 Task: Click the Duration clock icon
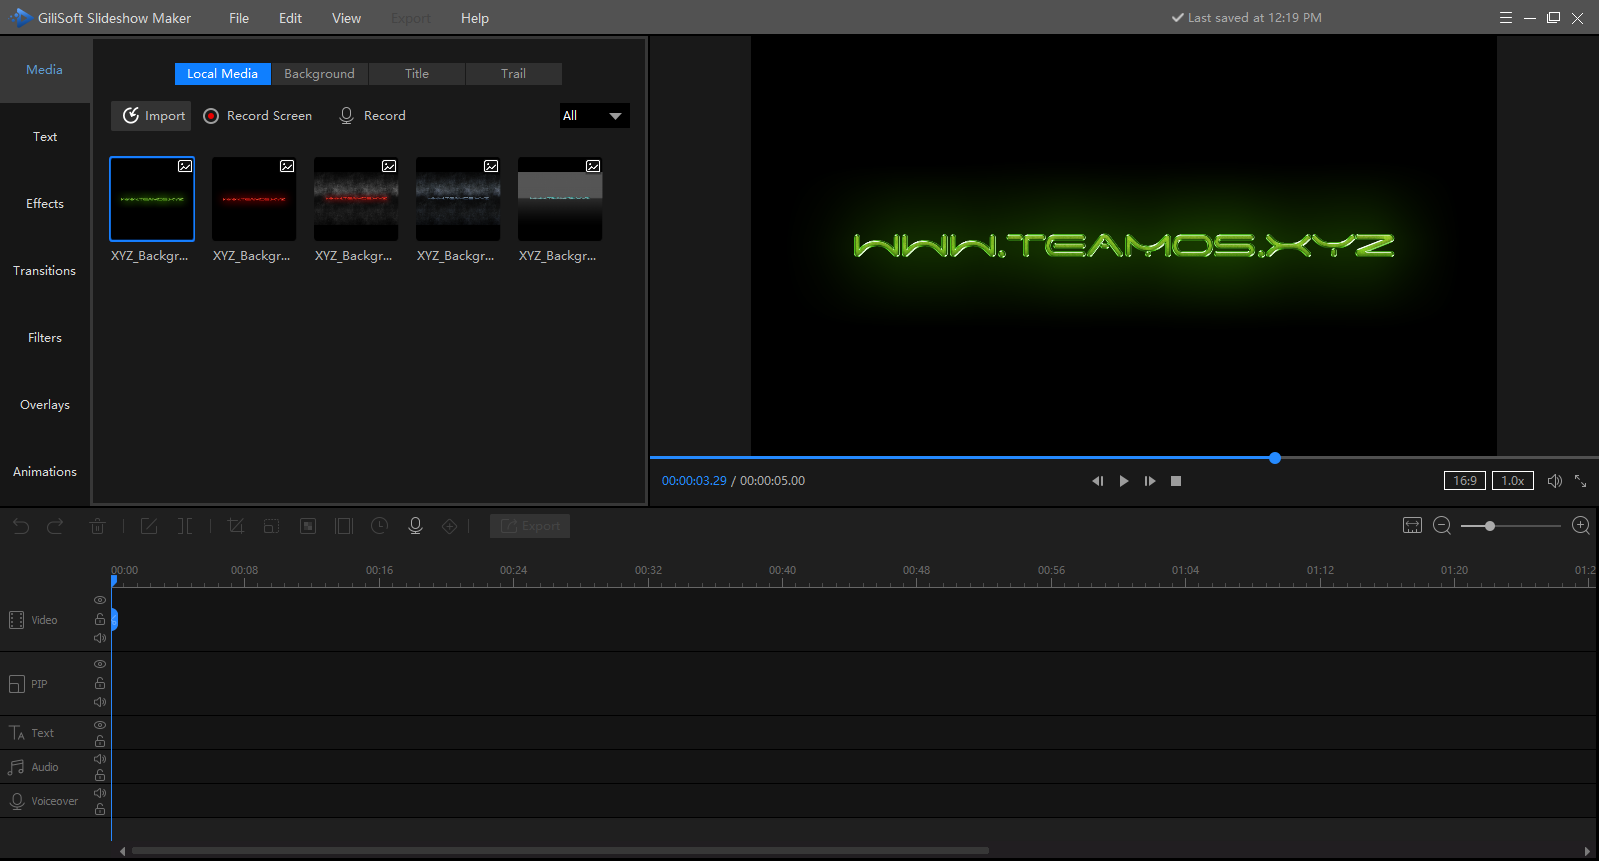pos(379,526)
